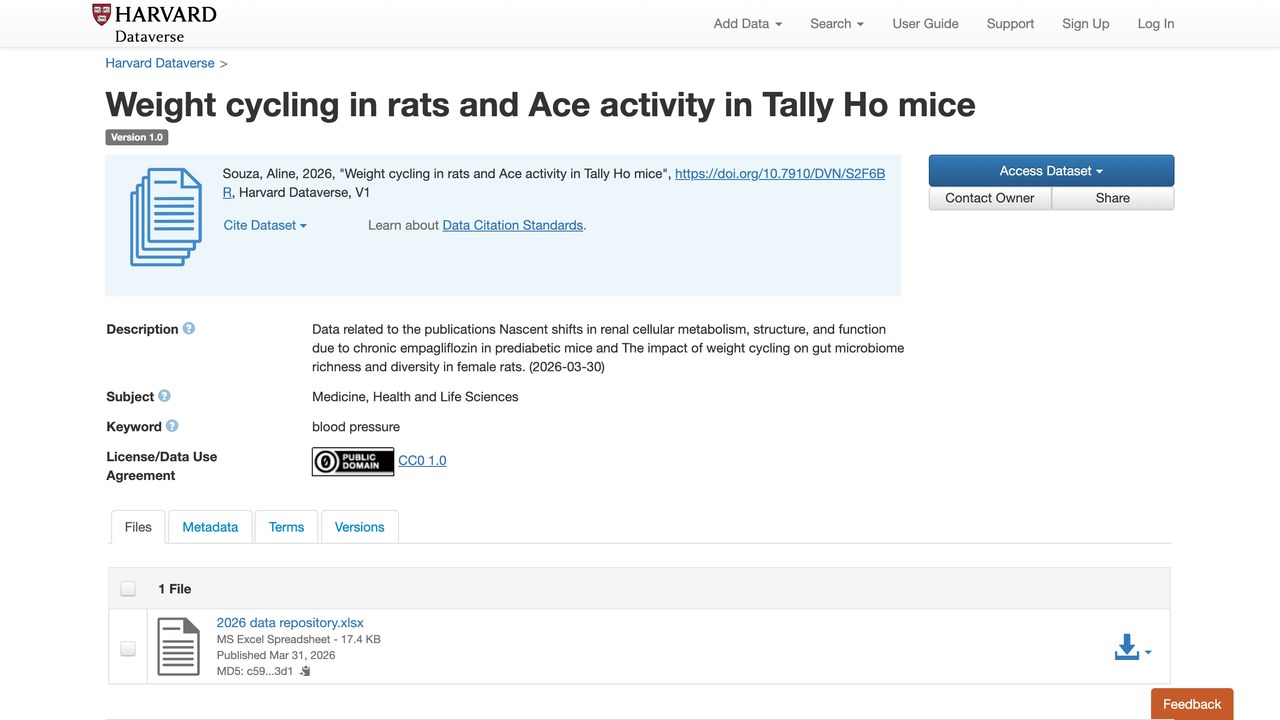Viewport: 1280px width, 720px height.
Task: Open the Data Citation Standards link
Action: pyautogui.click(x=513, y=225)
